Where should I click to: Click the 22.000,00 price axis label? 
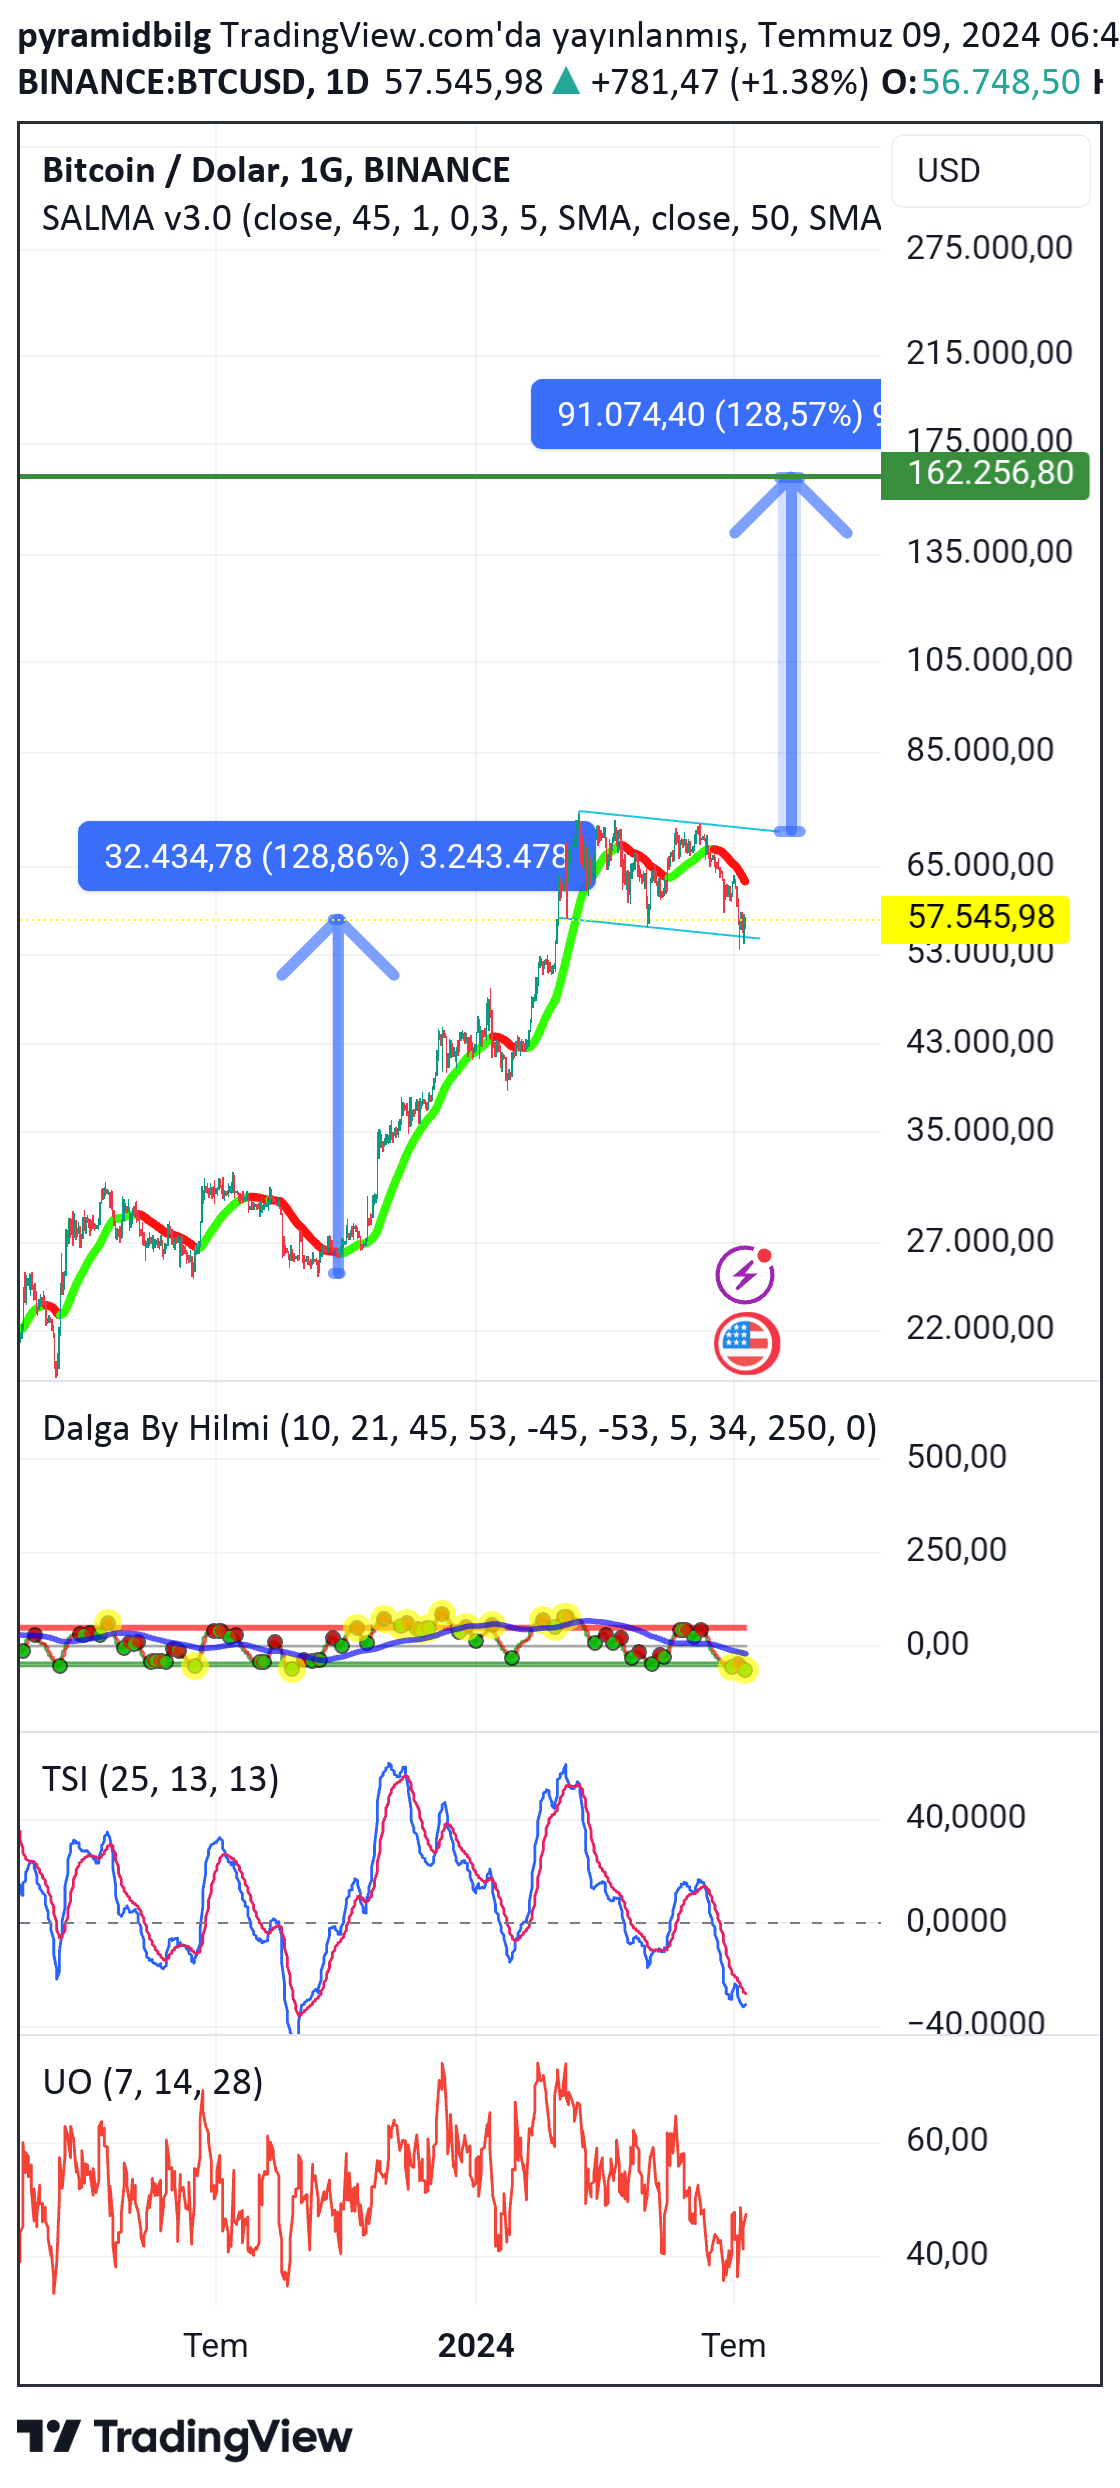coord(980,1328)
